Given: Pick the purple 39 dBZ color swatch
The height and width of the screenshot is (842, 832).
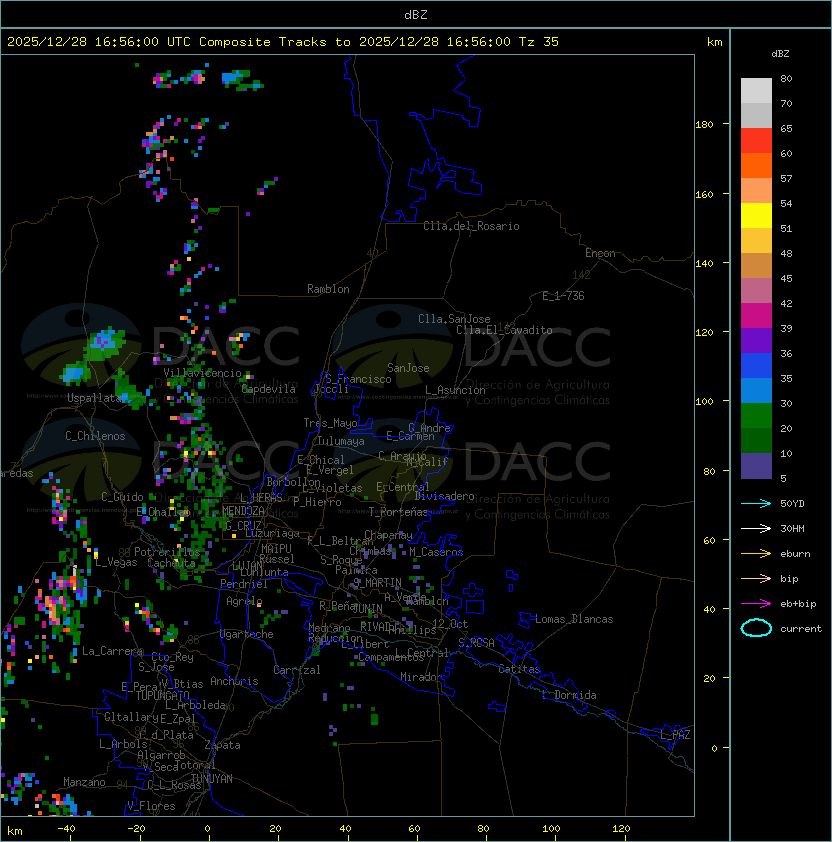Looking at the screenshot, I should coord(756,340).
